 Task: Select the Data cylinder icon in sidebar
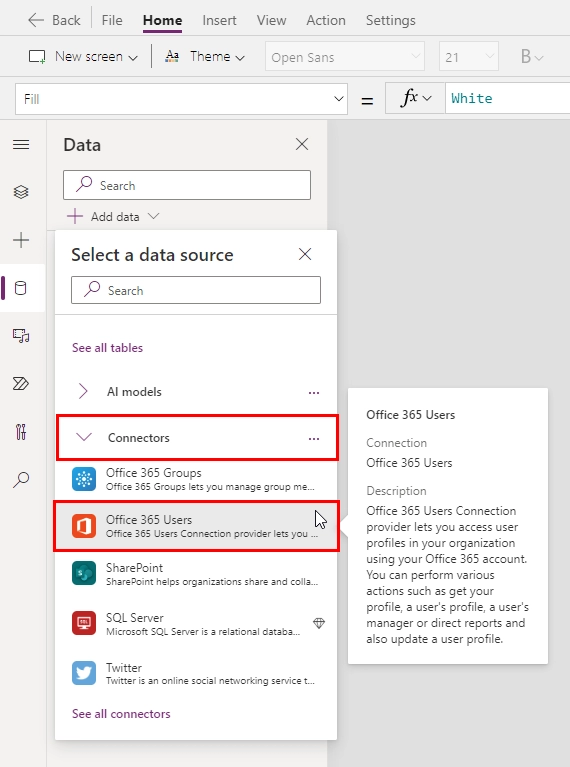pyautogui.click(x=21, y=288)
